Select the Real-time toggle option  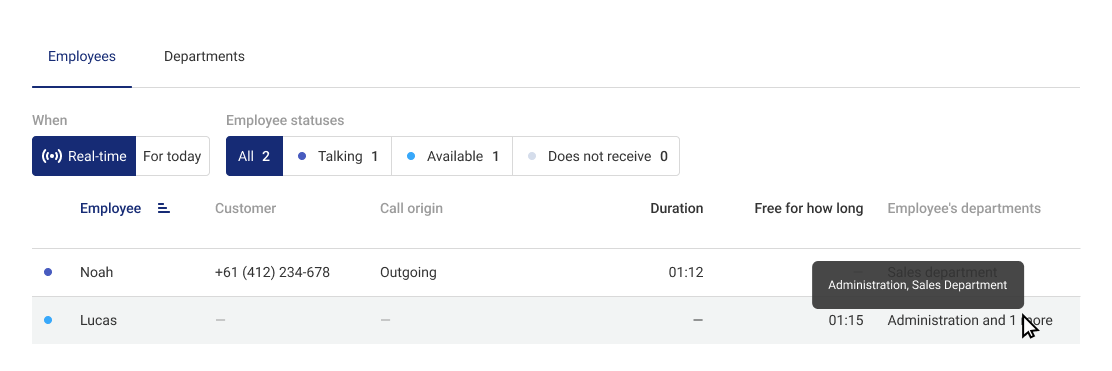(x=84, y=156)
